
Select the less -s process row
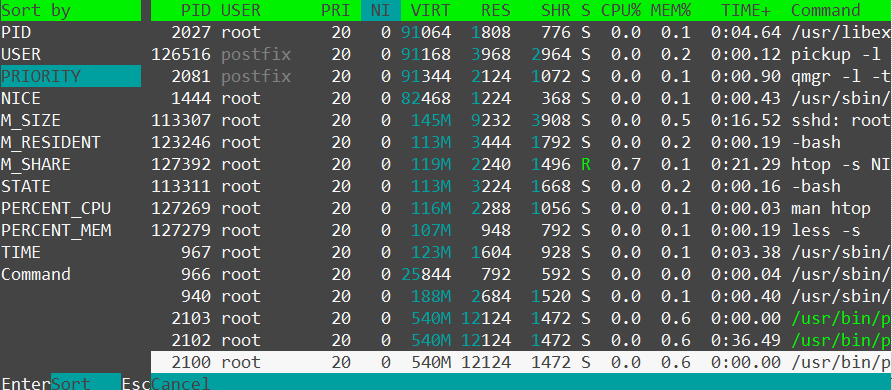tap(521, 230)
